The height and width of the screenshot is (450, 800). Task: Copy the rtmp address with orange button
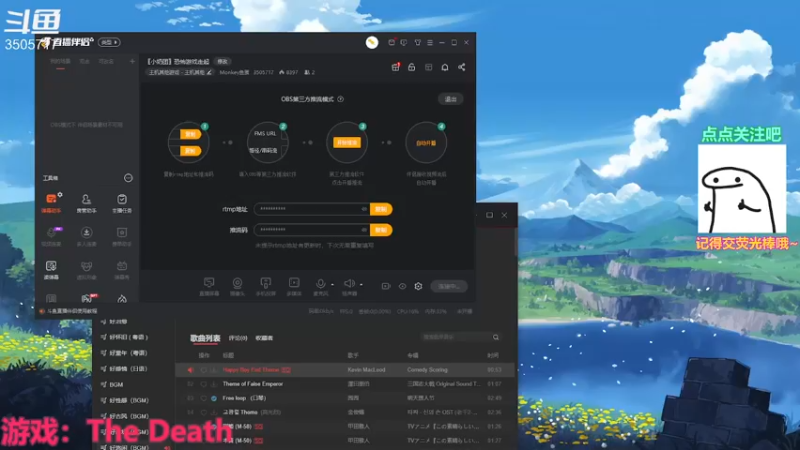click(x=381, y=209)
